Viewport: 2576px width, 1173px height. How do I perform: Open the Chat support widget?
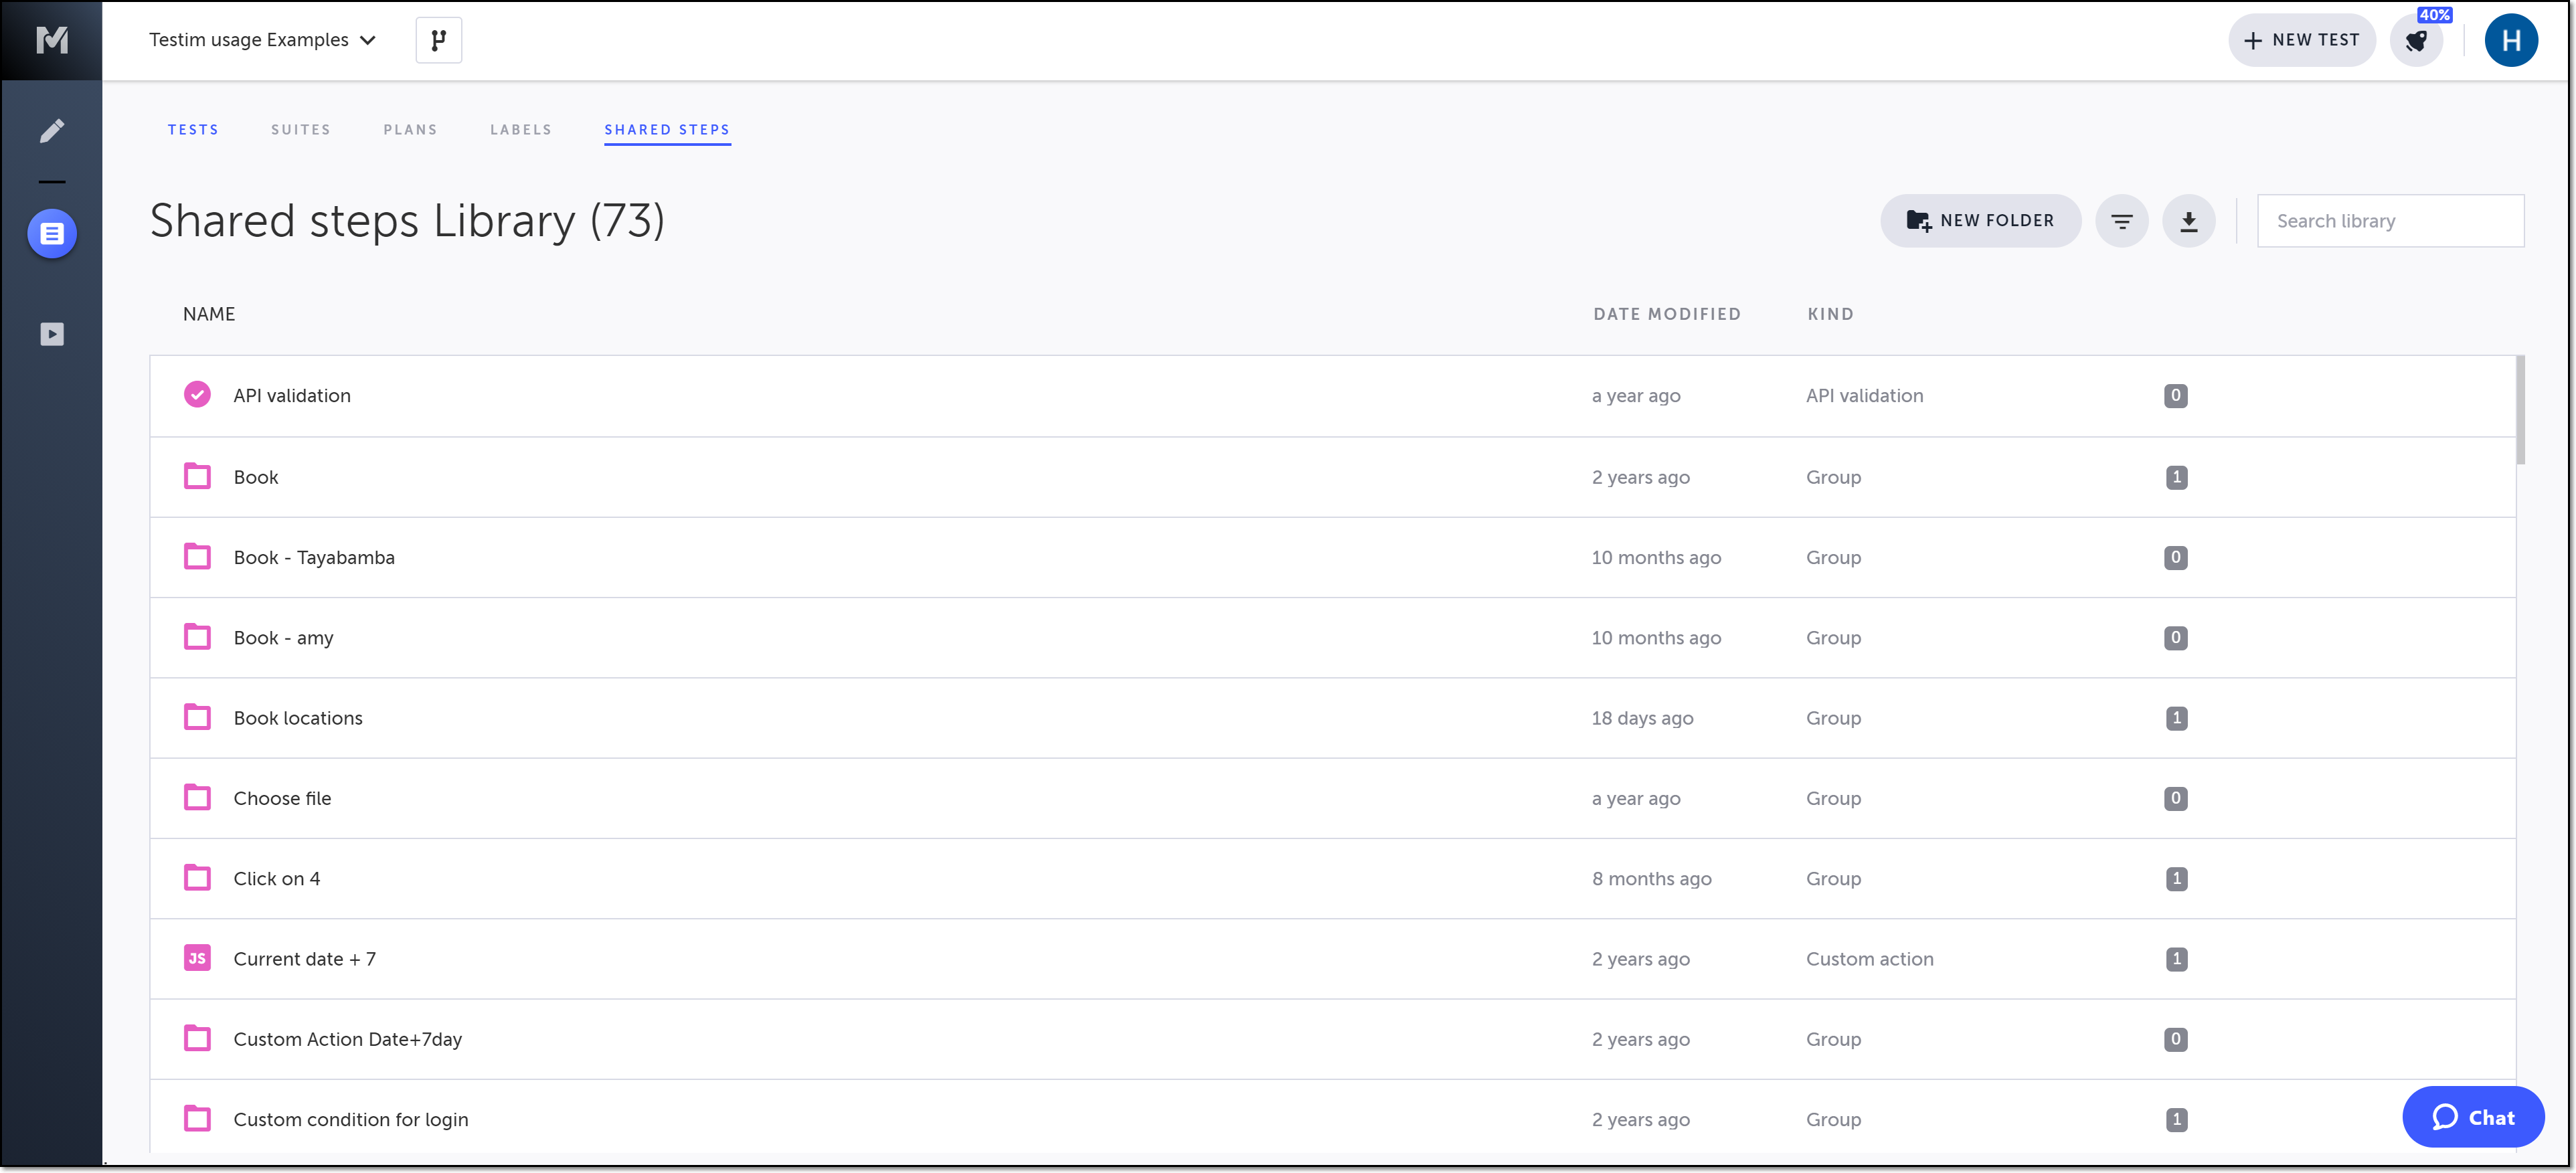[2472, 1117]
